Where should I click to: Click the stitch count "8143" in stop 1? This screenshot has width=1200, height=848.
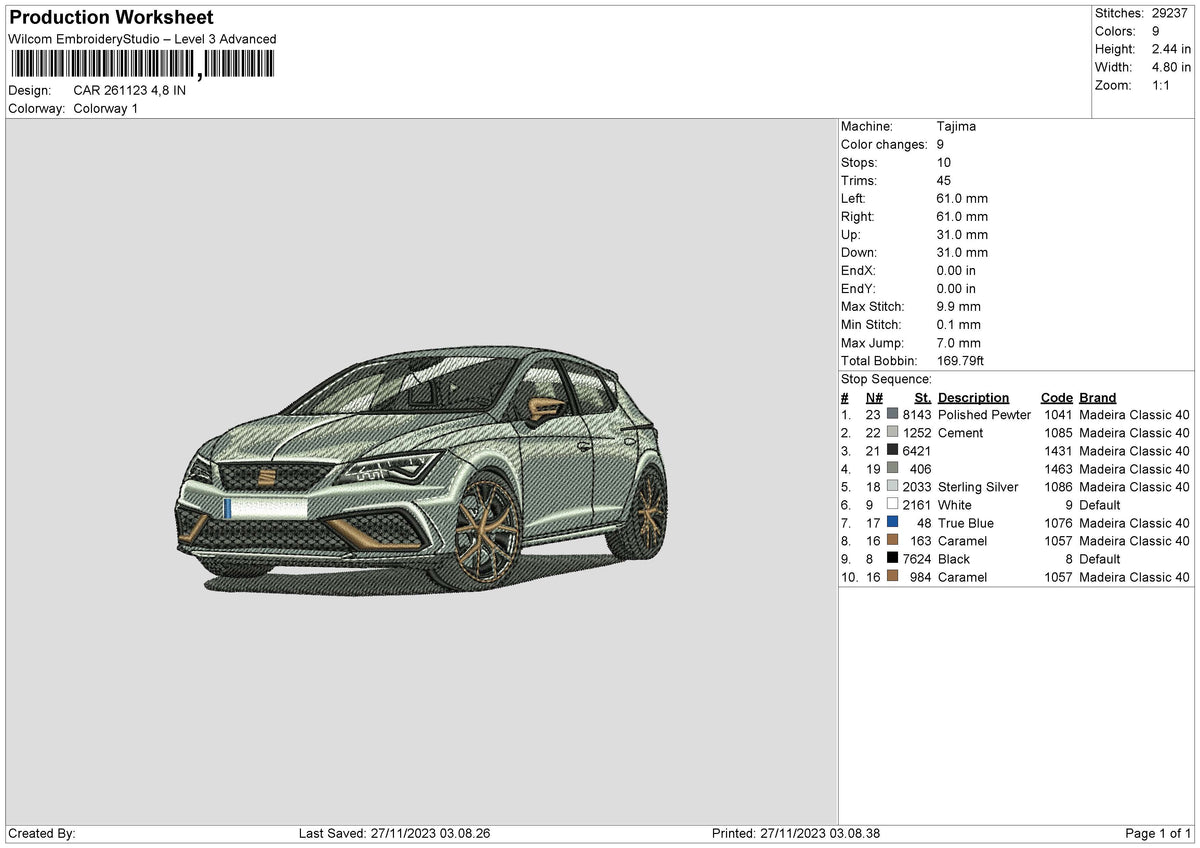(x=917, y=415)
